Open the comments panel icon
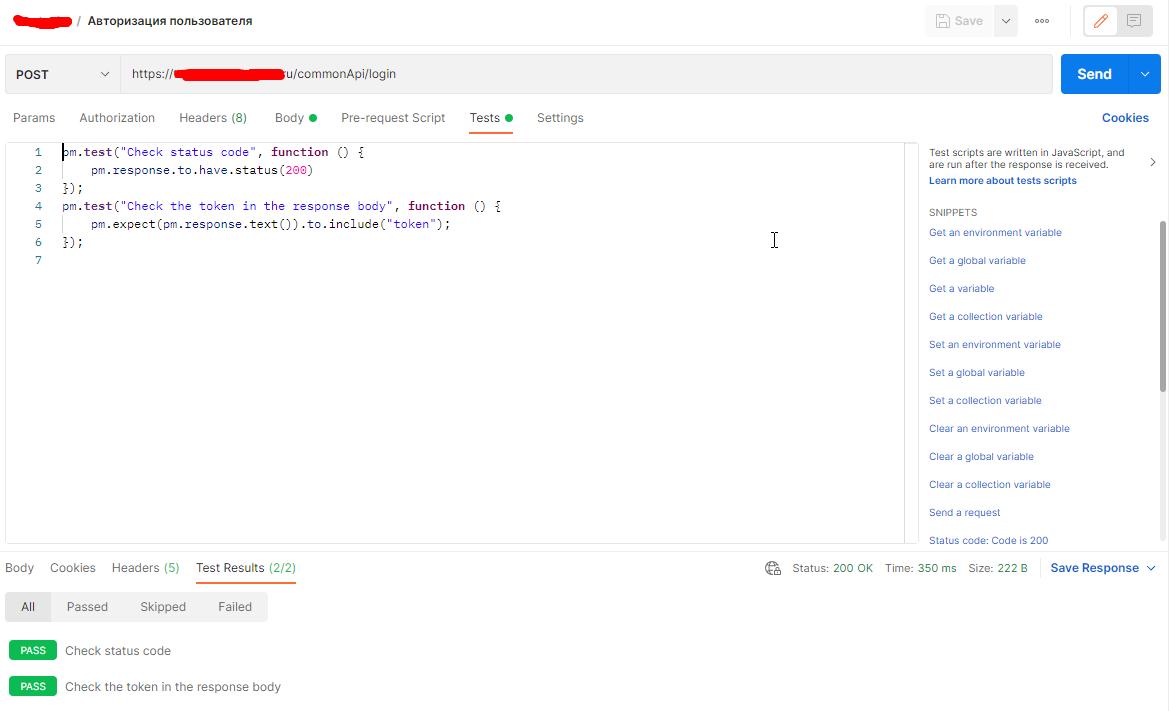This screenshot has height=711, width=1170. [x=1135, y=20]
